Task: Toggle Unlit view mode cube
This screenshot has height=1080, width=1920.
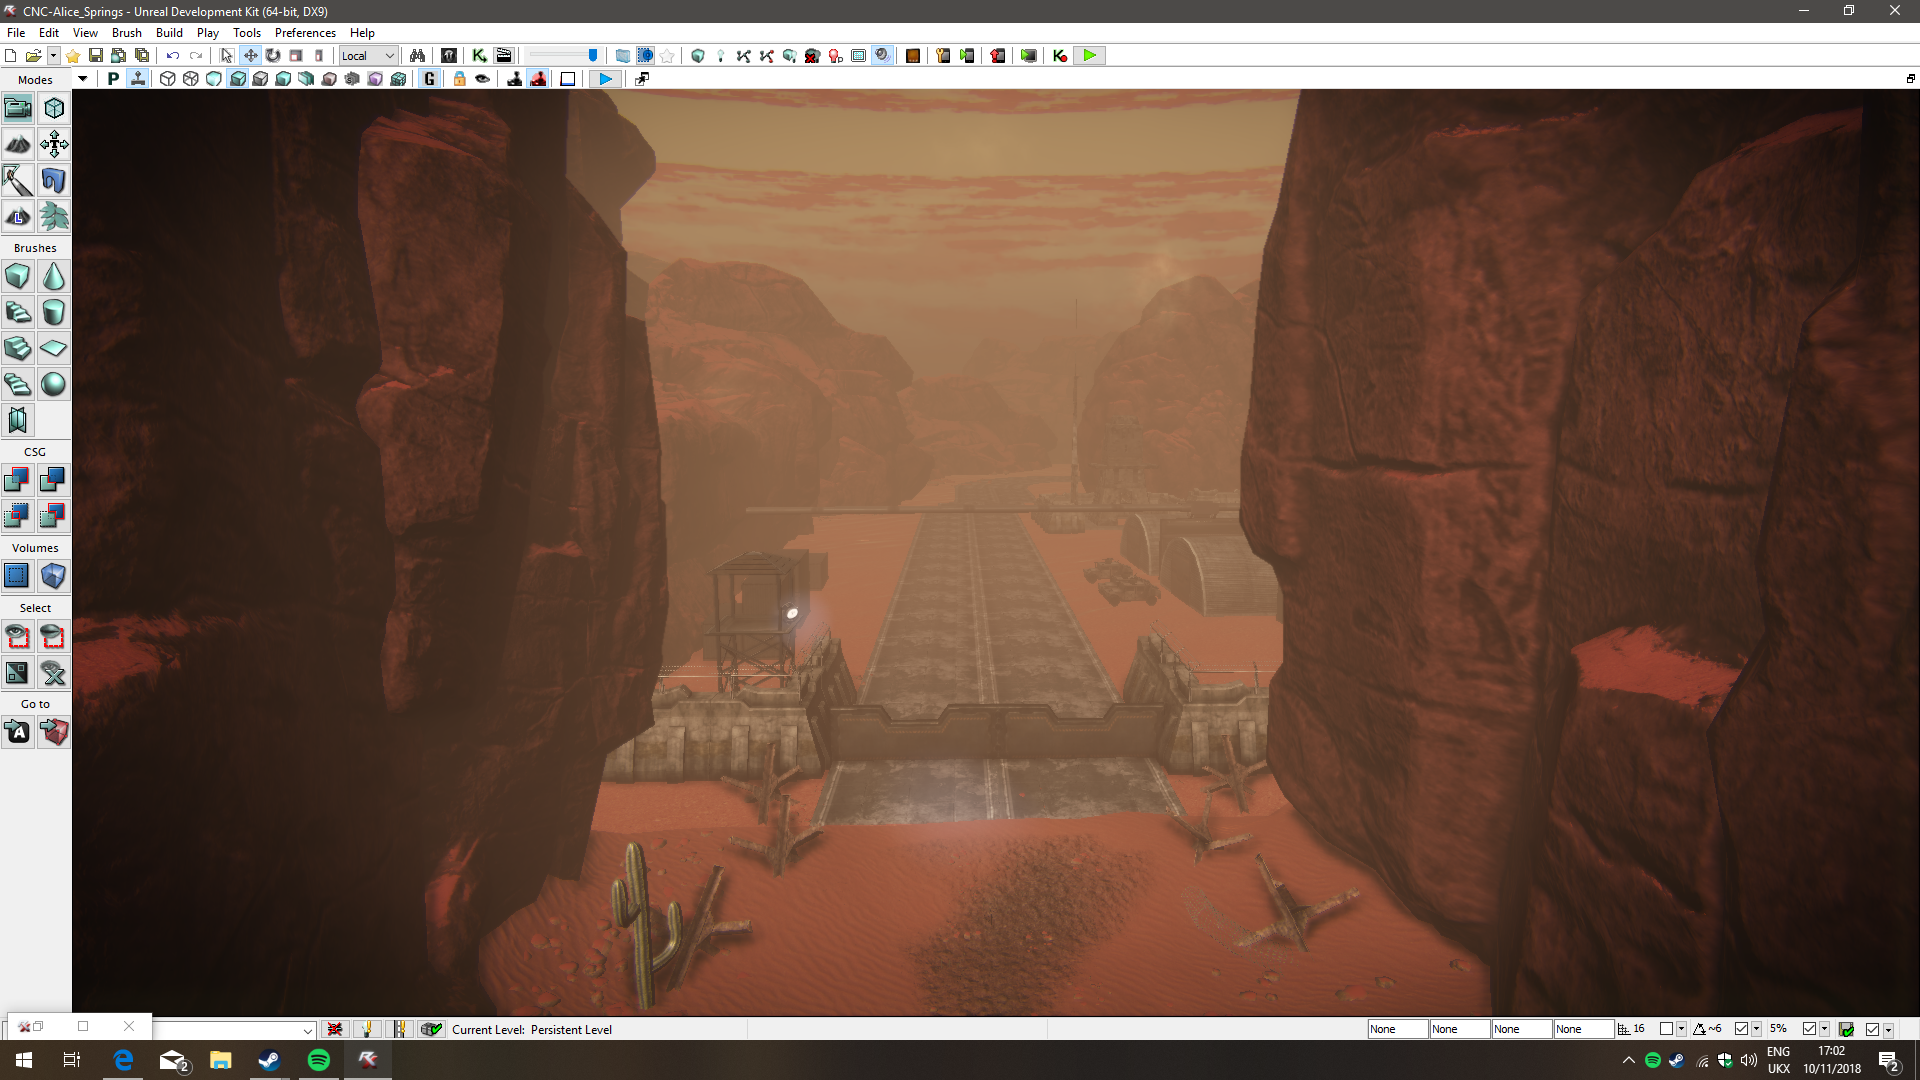Action: 214,79
